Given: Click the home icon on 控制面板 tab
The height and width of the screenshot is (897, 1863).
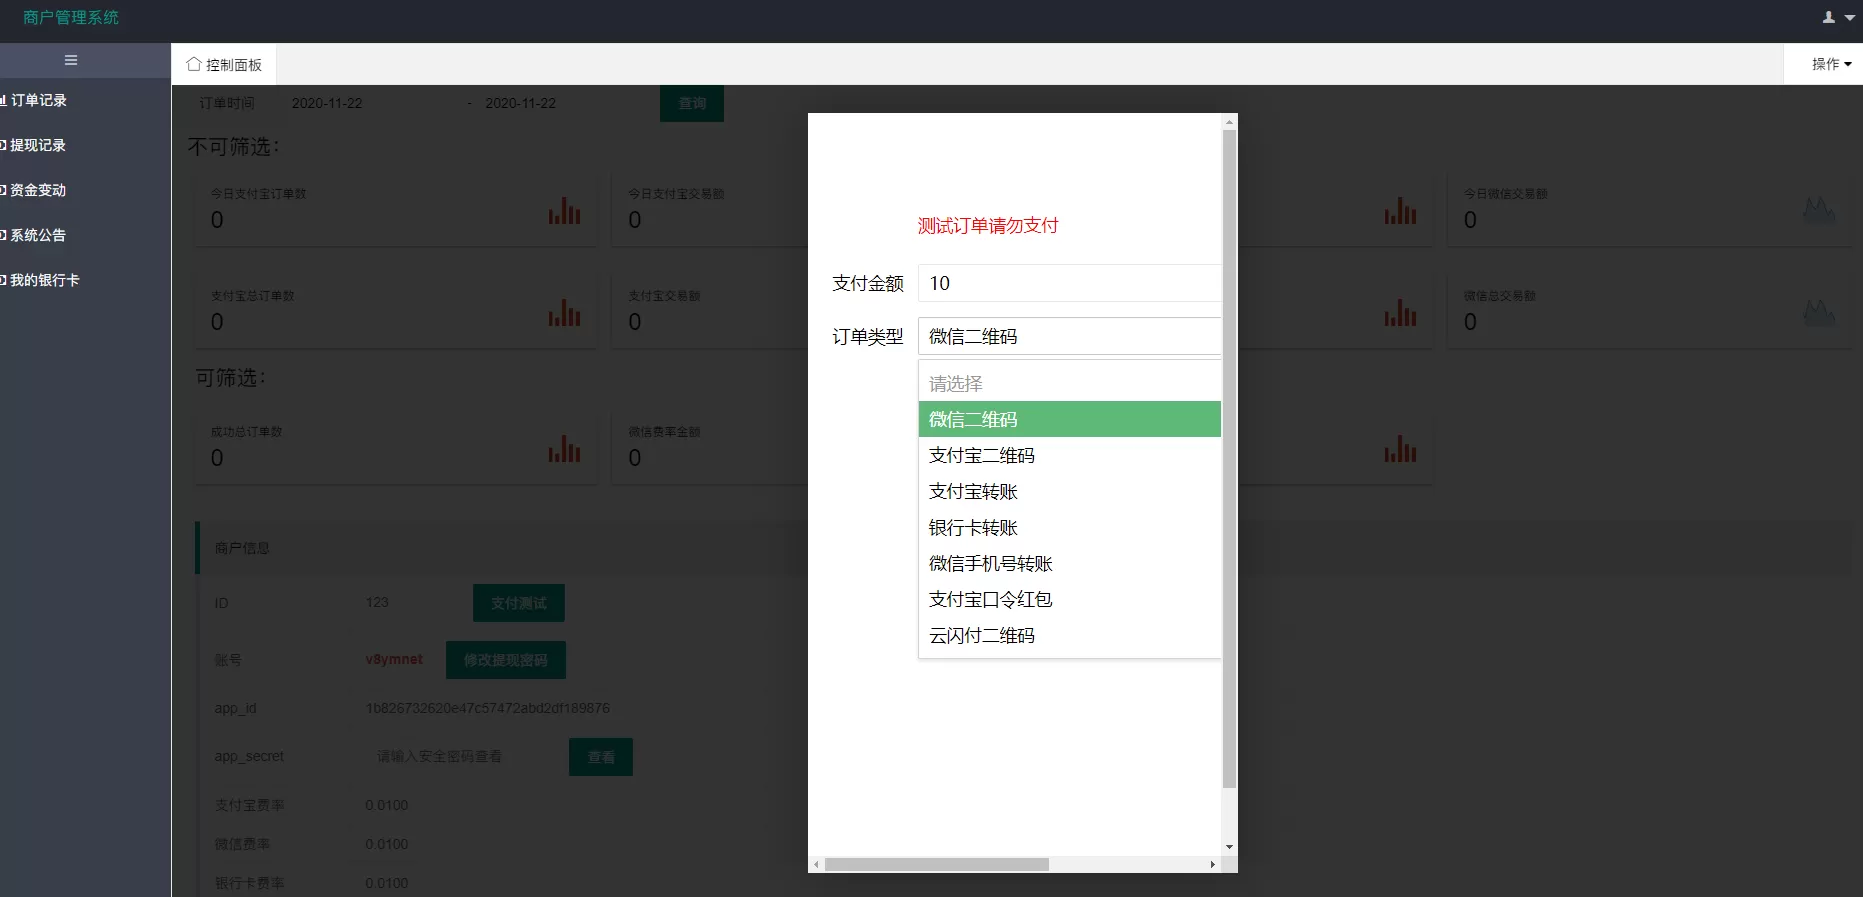Looking at the screenshot, I should pos(194,64).
